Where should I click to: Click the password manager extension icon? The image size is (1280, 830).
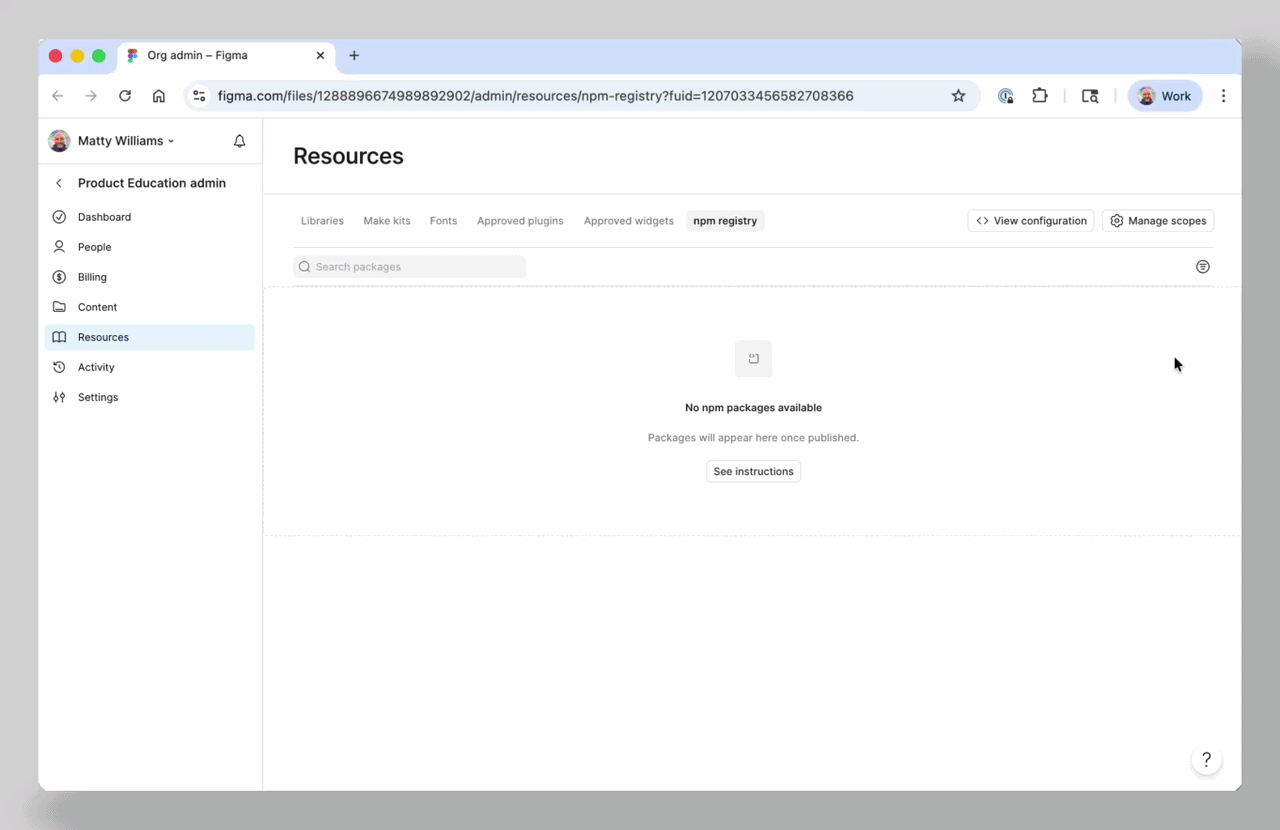click(1006, 96)
